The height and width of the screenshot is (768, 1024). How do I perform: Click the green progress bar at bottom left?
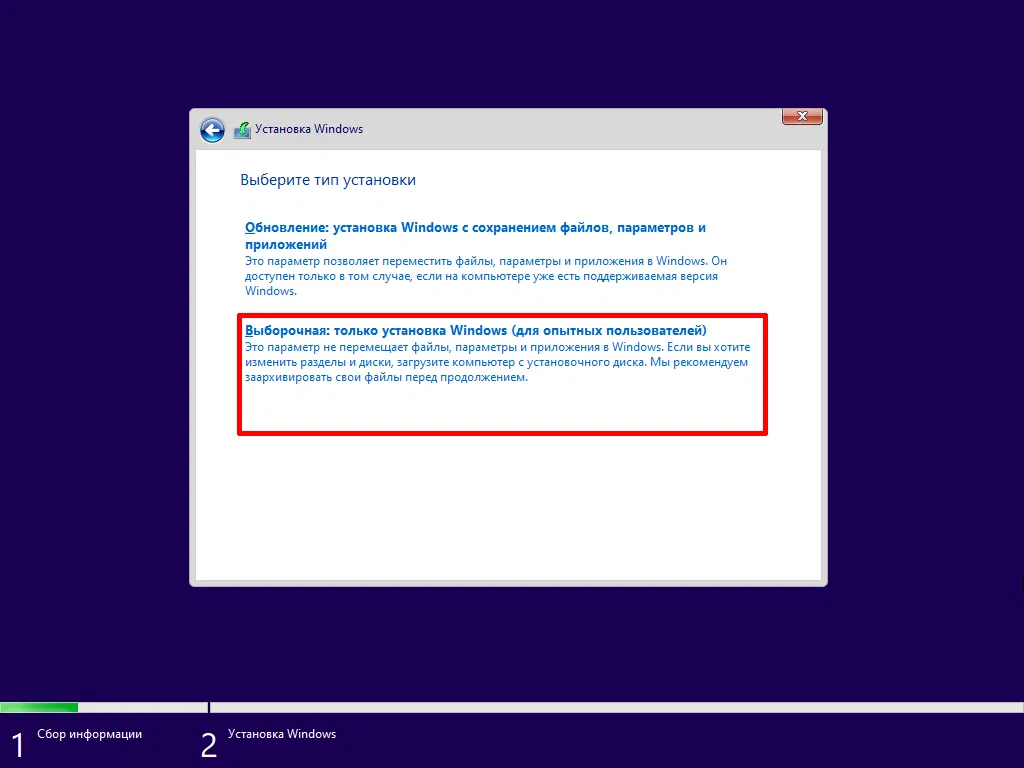pyautogui.click(x=40, y=707)
